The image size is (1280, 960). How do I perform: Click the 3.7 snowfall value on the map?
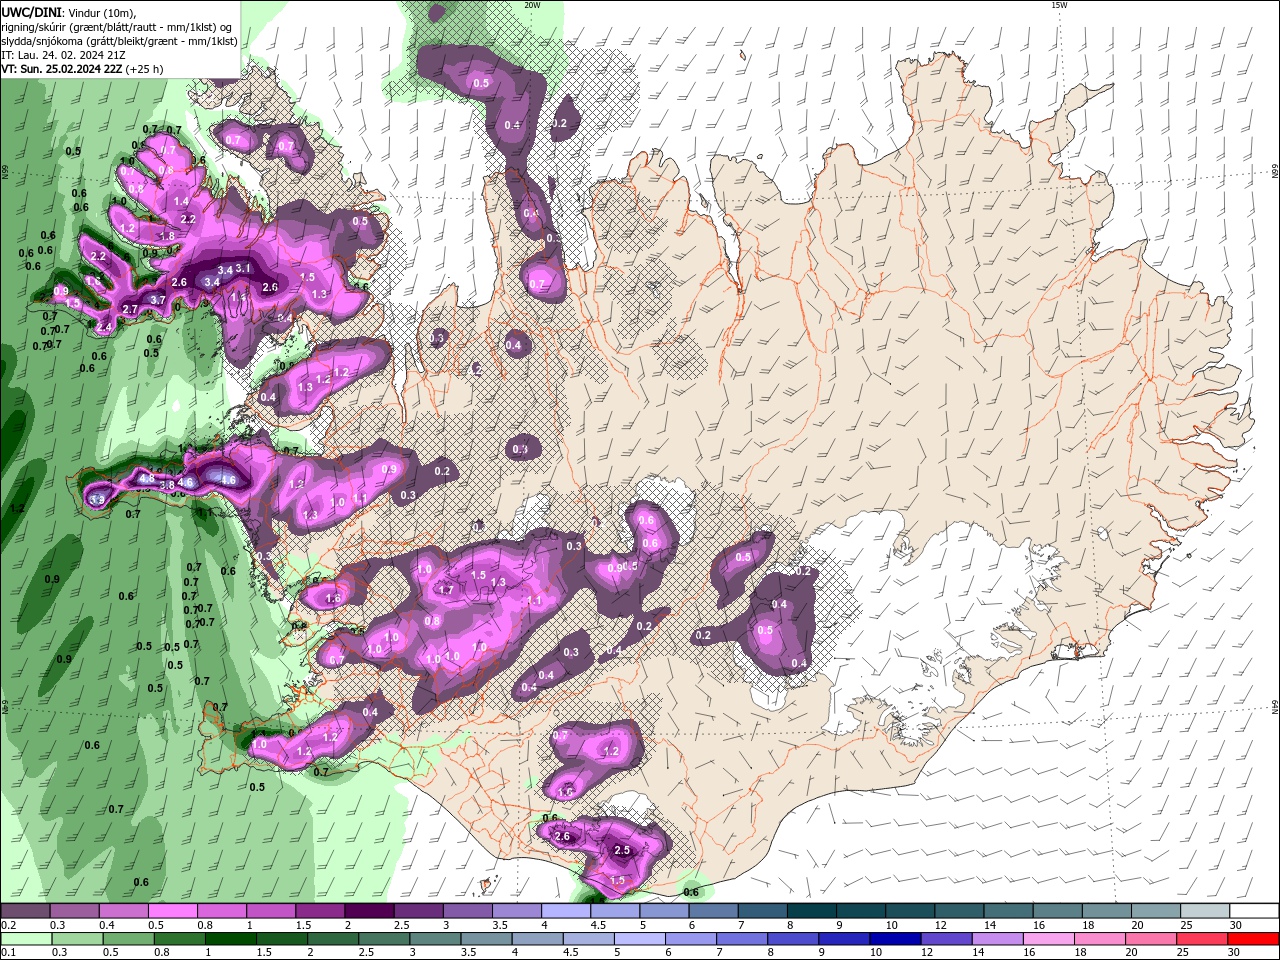coord(157,300)
